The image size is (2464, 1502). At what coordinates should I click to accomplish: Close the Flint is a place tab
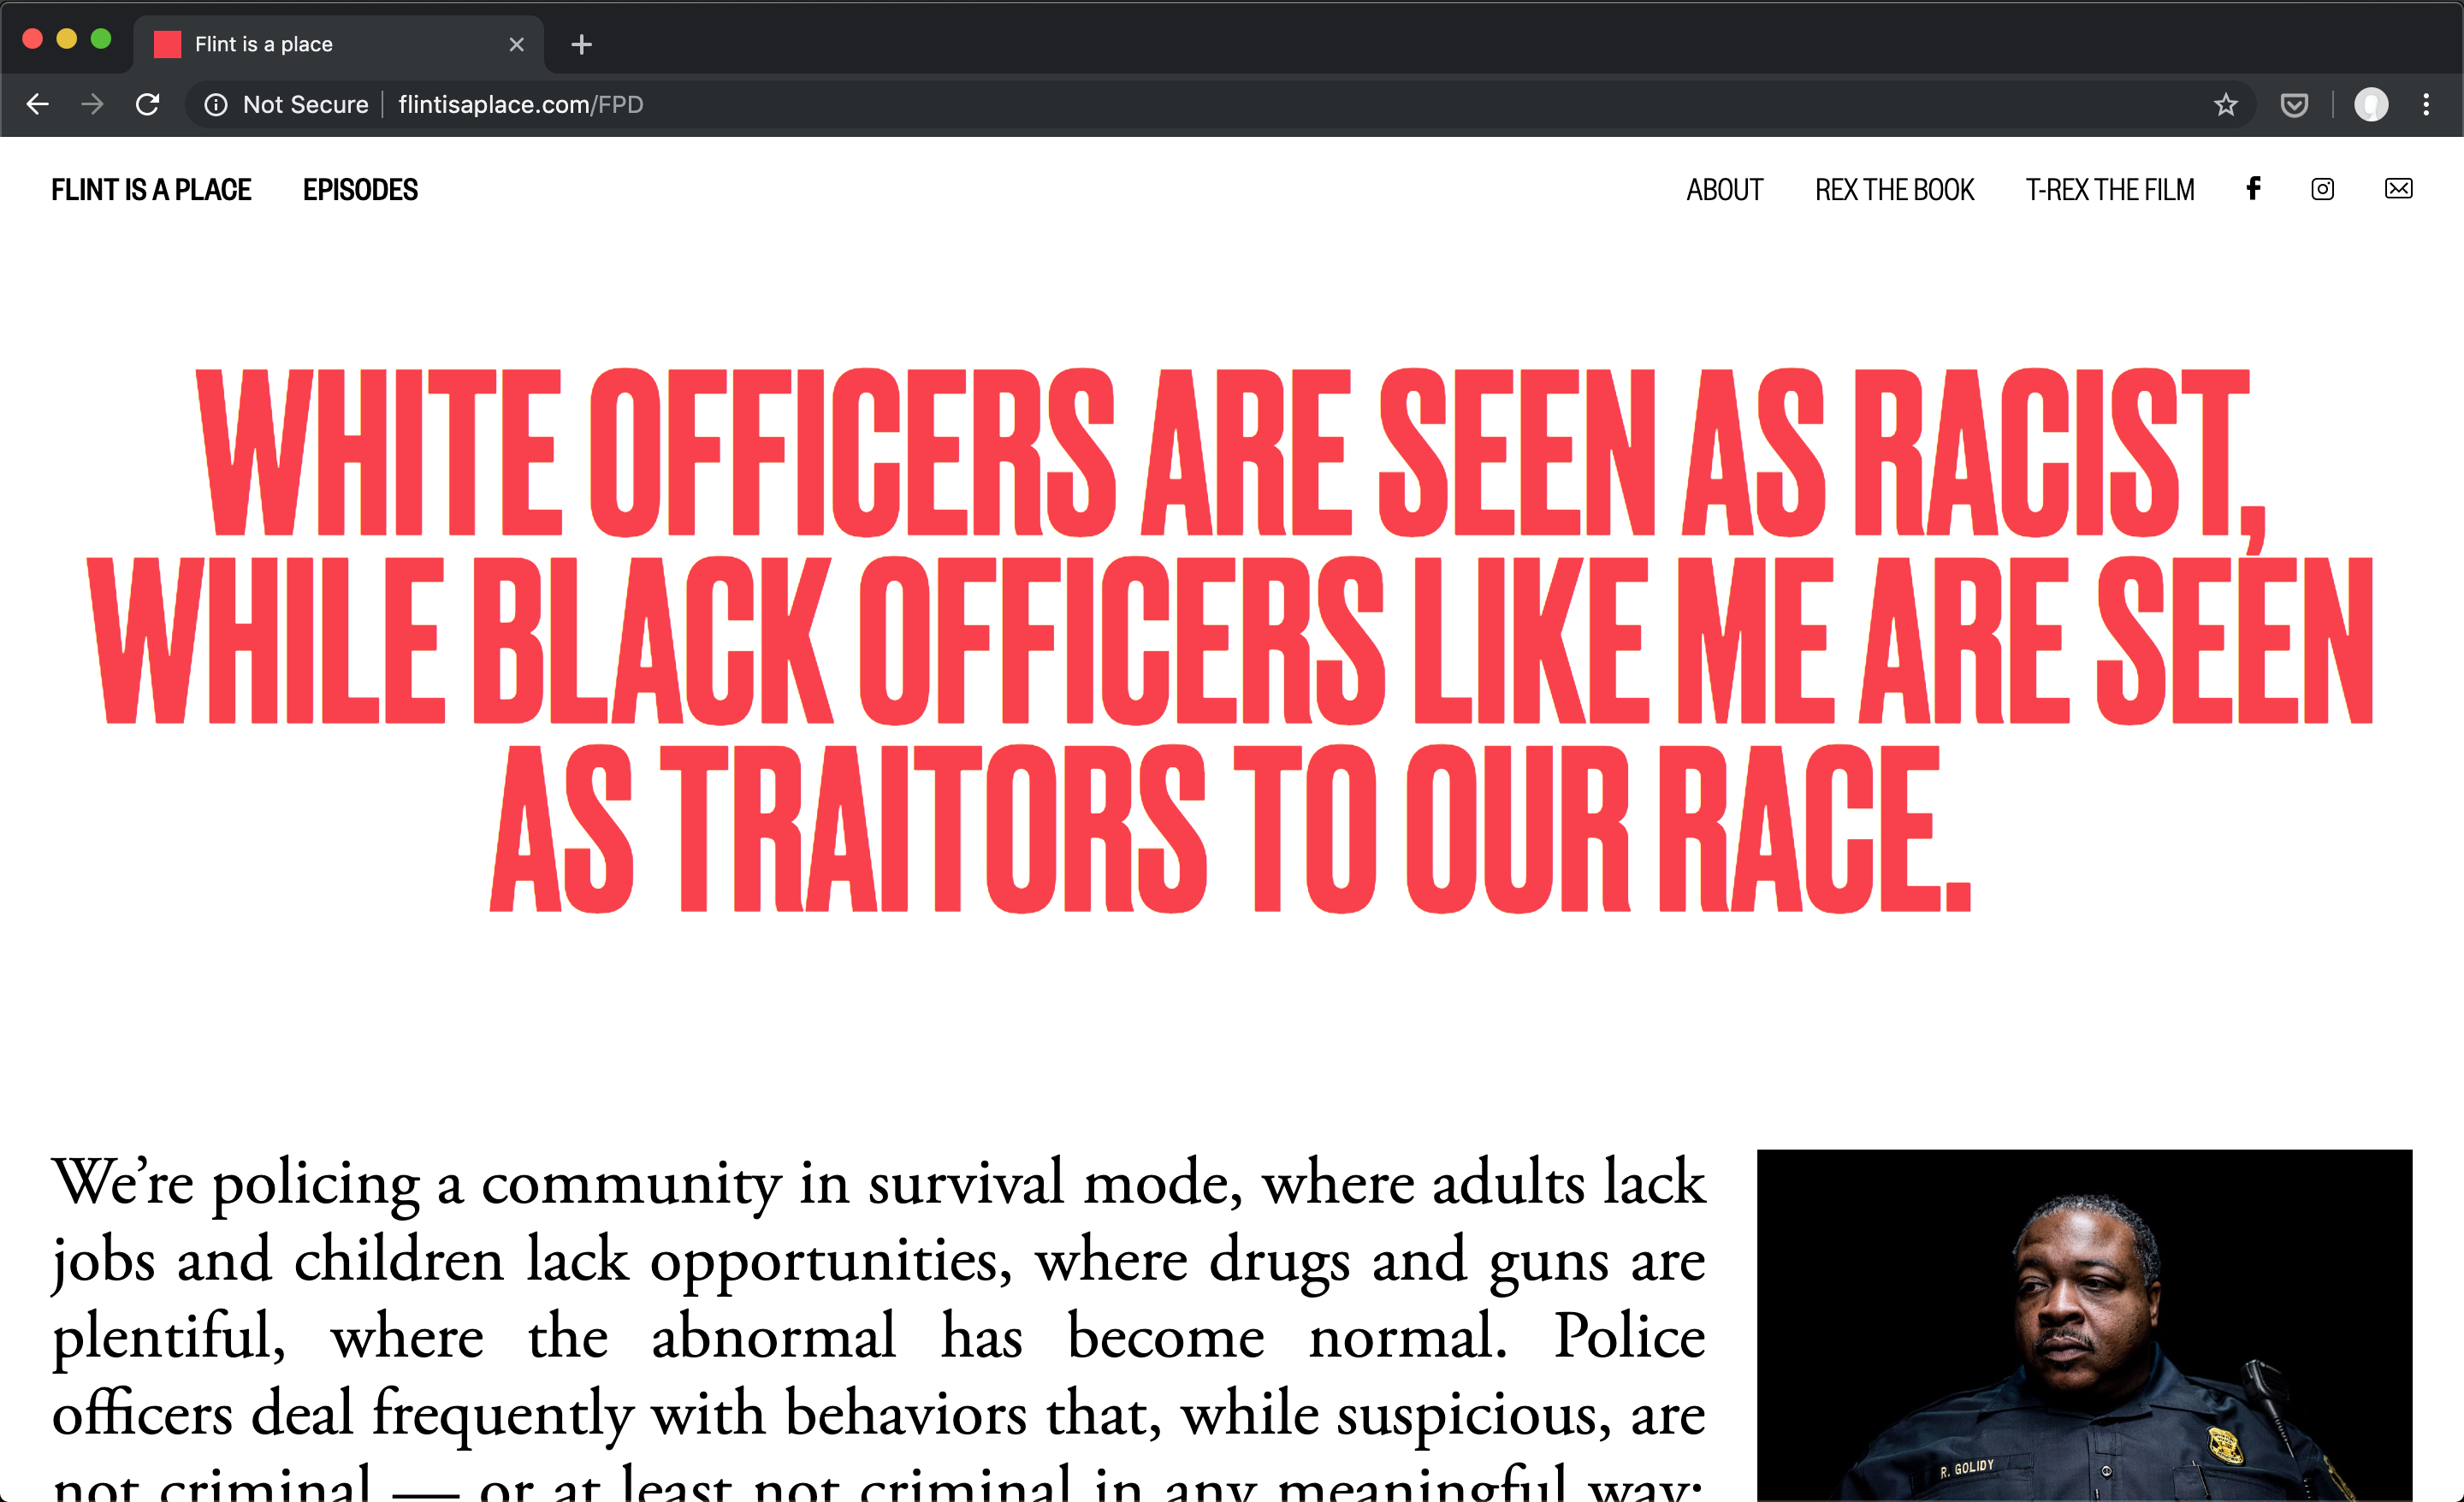[x=516, y=45]
